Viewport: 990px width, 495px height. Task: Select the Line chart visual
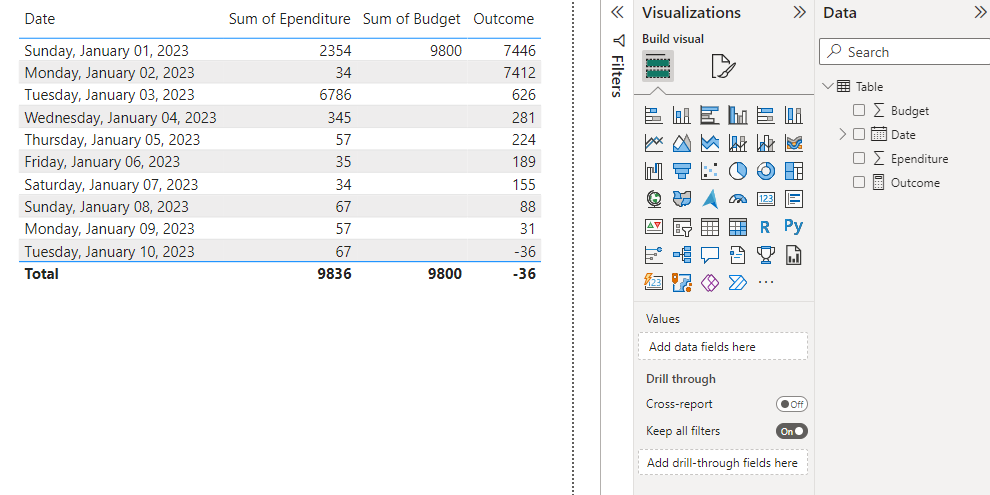coord(653,143)
